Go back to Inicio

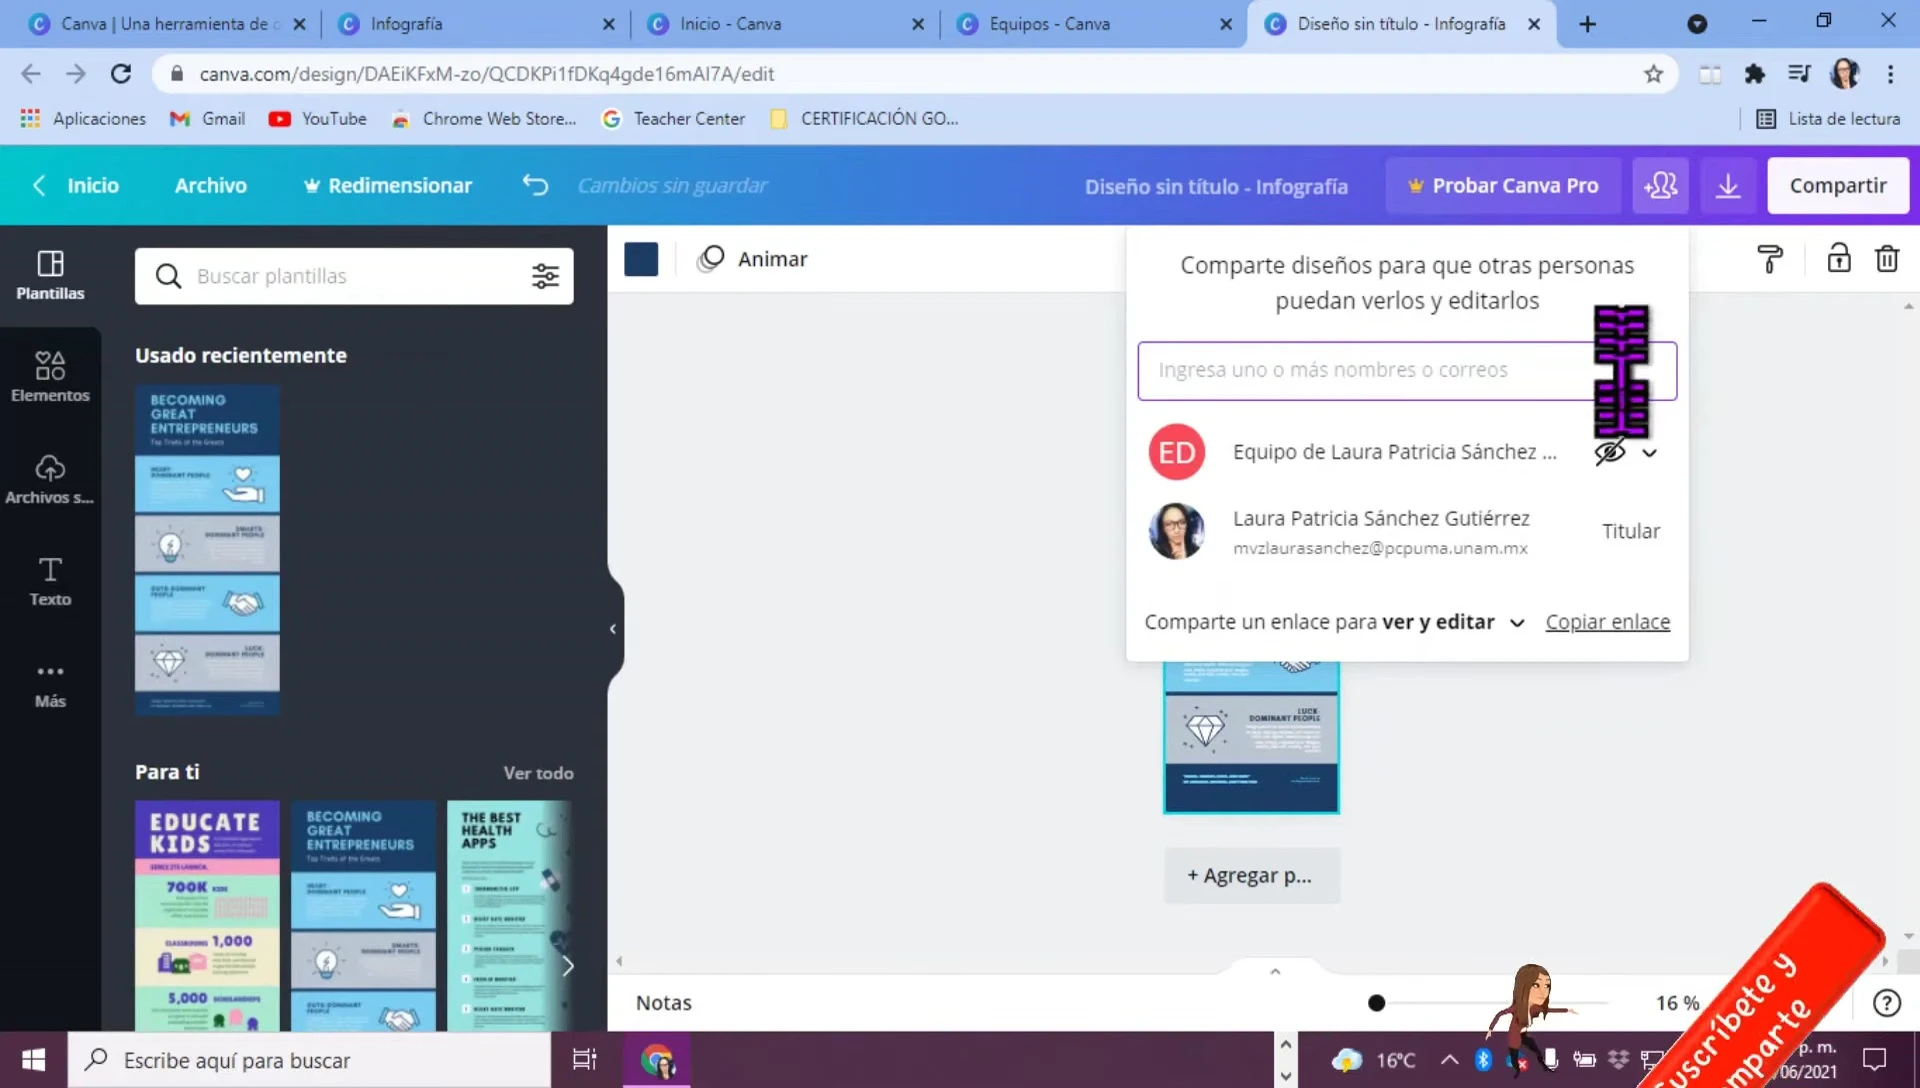click(76, 185)
